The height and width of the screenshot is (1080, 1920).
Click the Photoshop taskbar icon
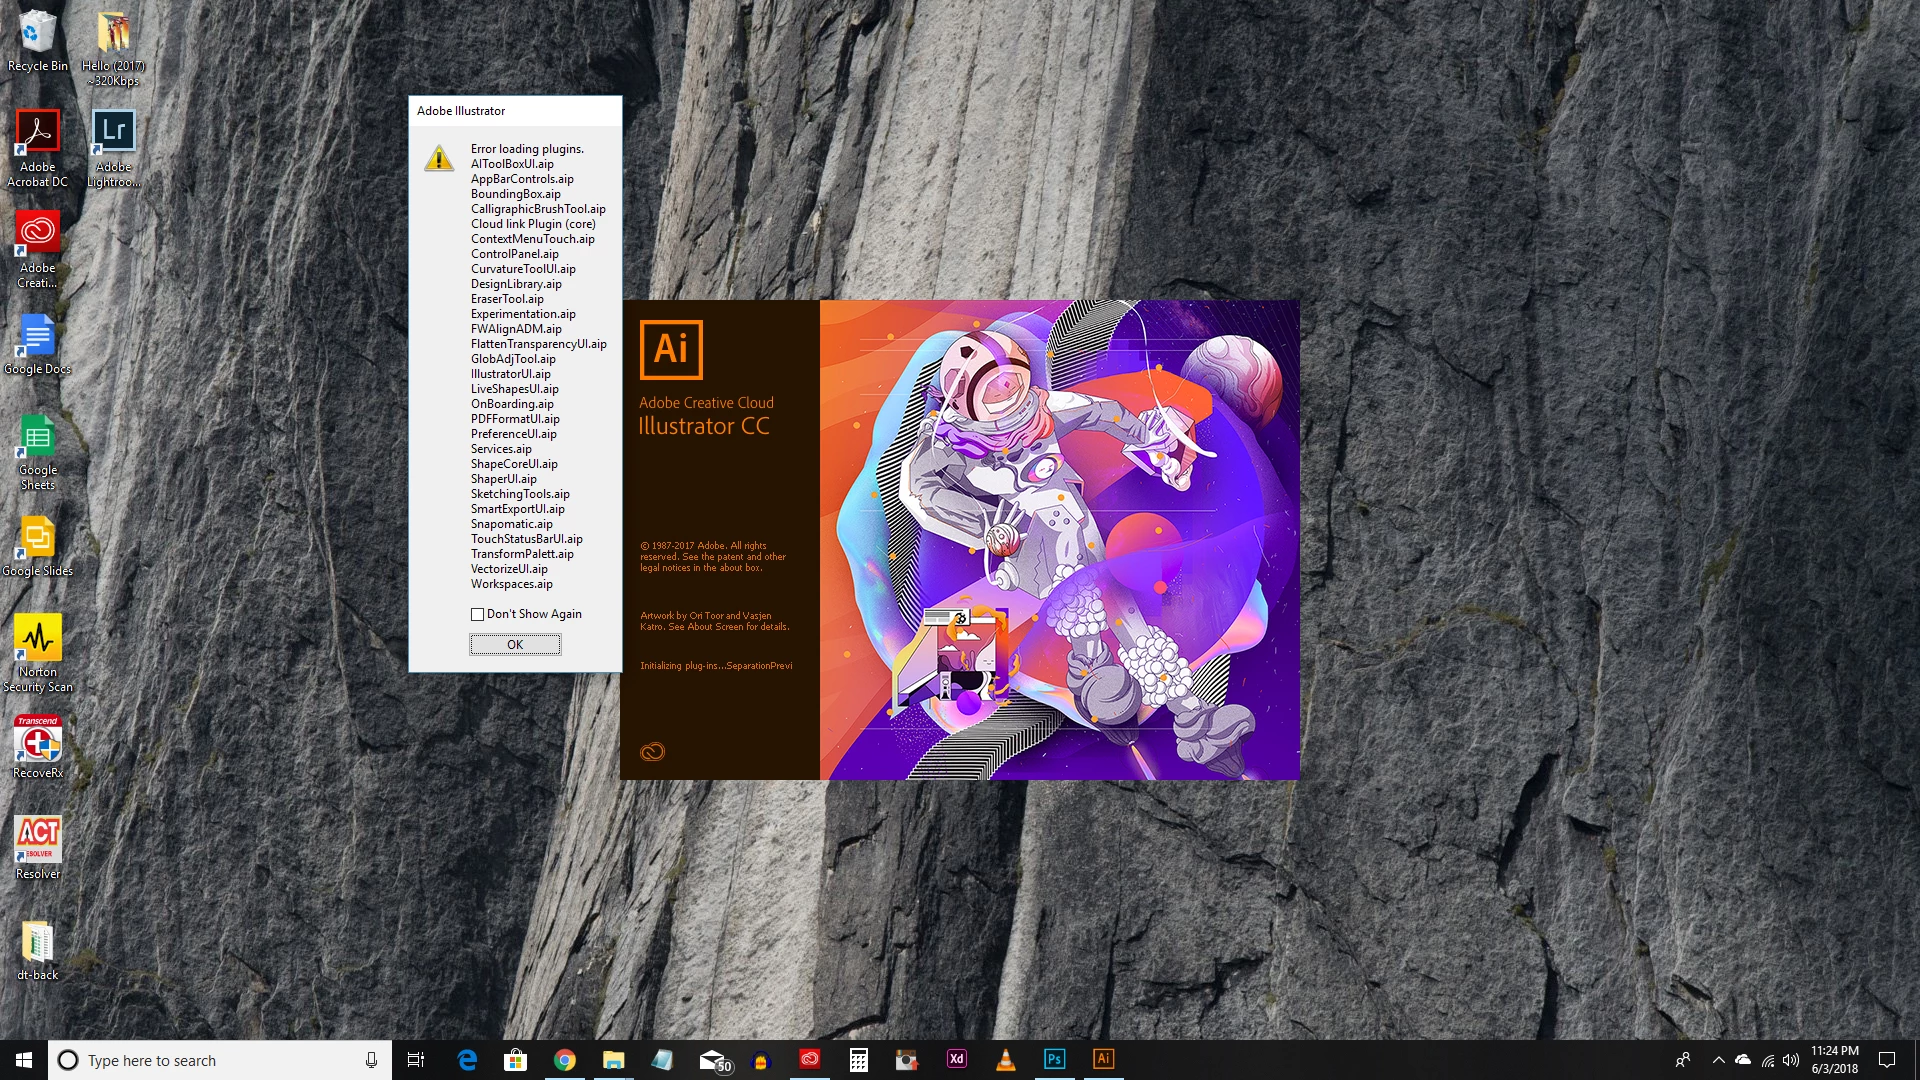(x=1054, y=1059)
